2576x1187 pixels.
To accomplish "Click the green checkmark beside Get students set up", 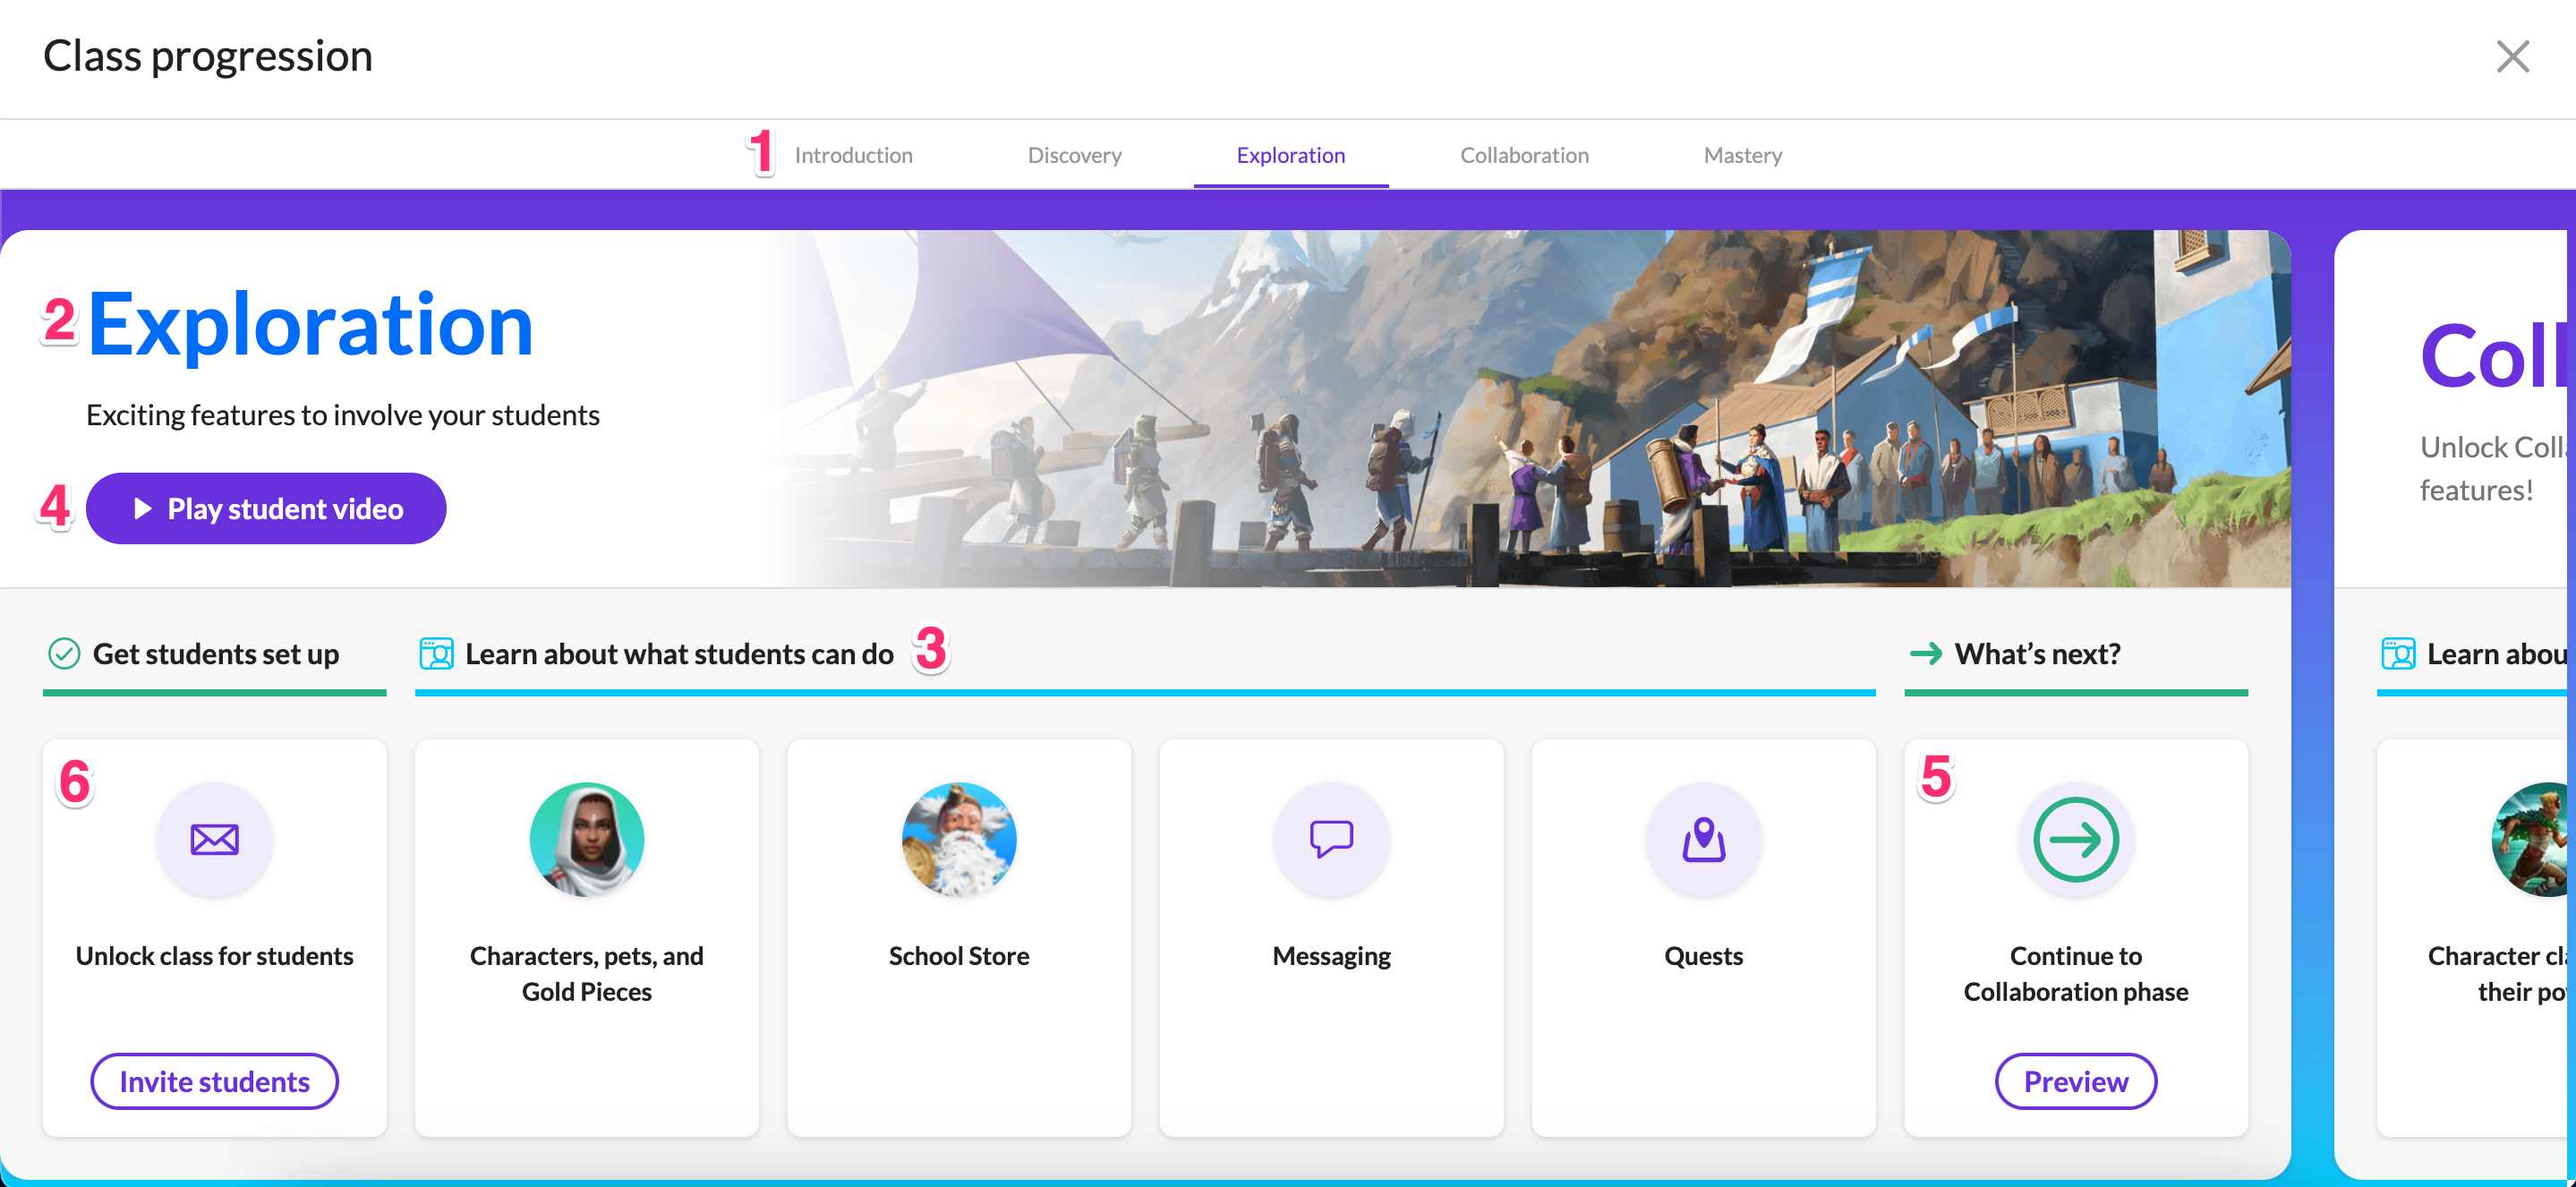I will (x=64, y=654).
